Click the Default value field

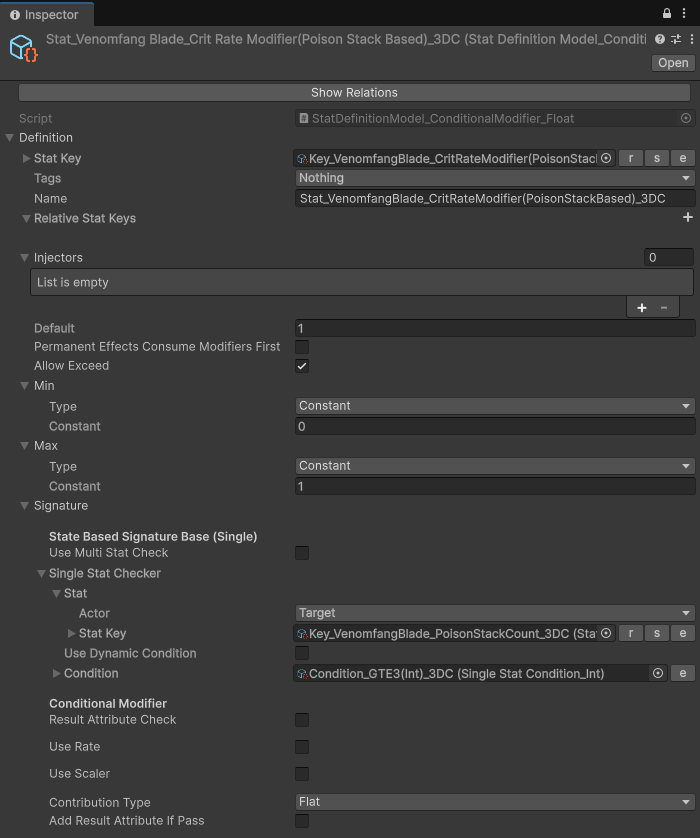click(x=495, y=328)
